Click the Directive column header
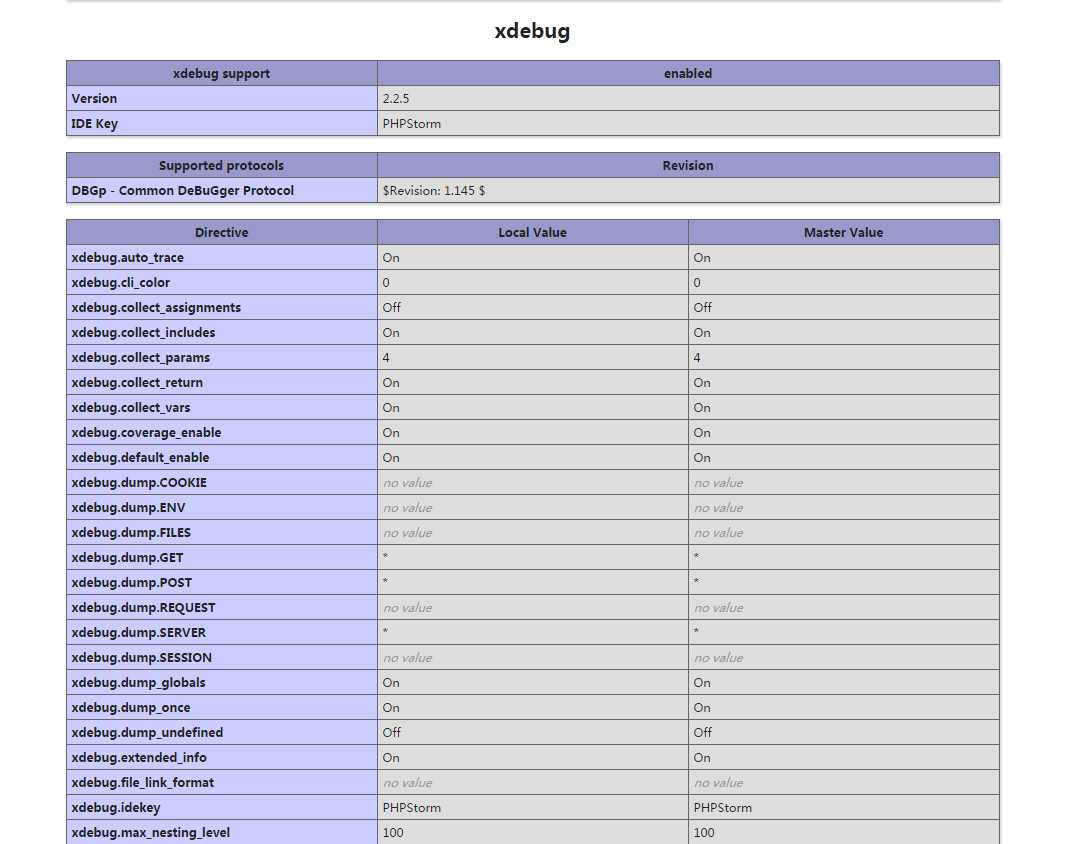Screen dimensions: 1069x844 tap(222, 232)
